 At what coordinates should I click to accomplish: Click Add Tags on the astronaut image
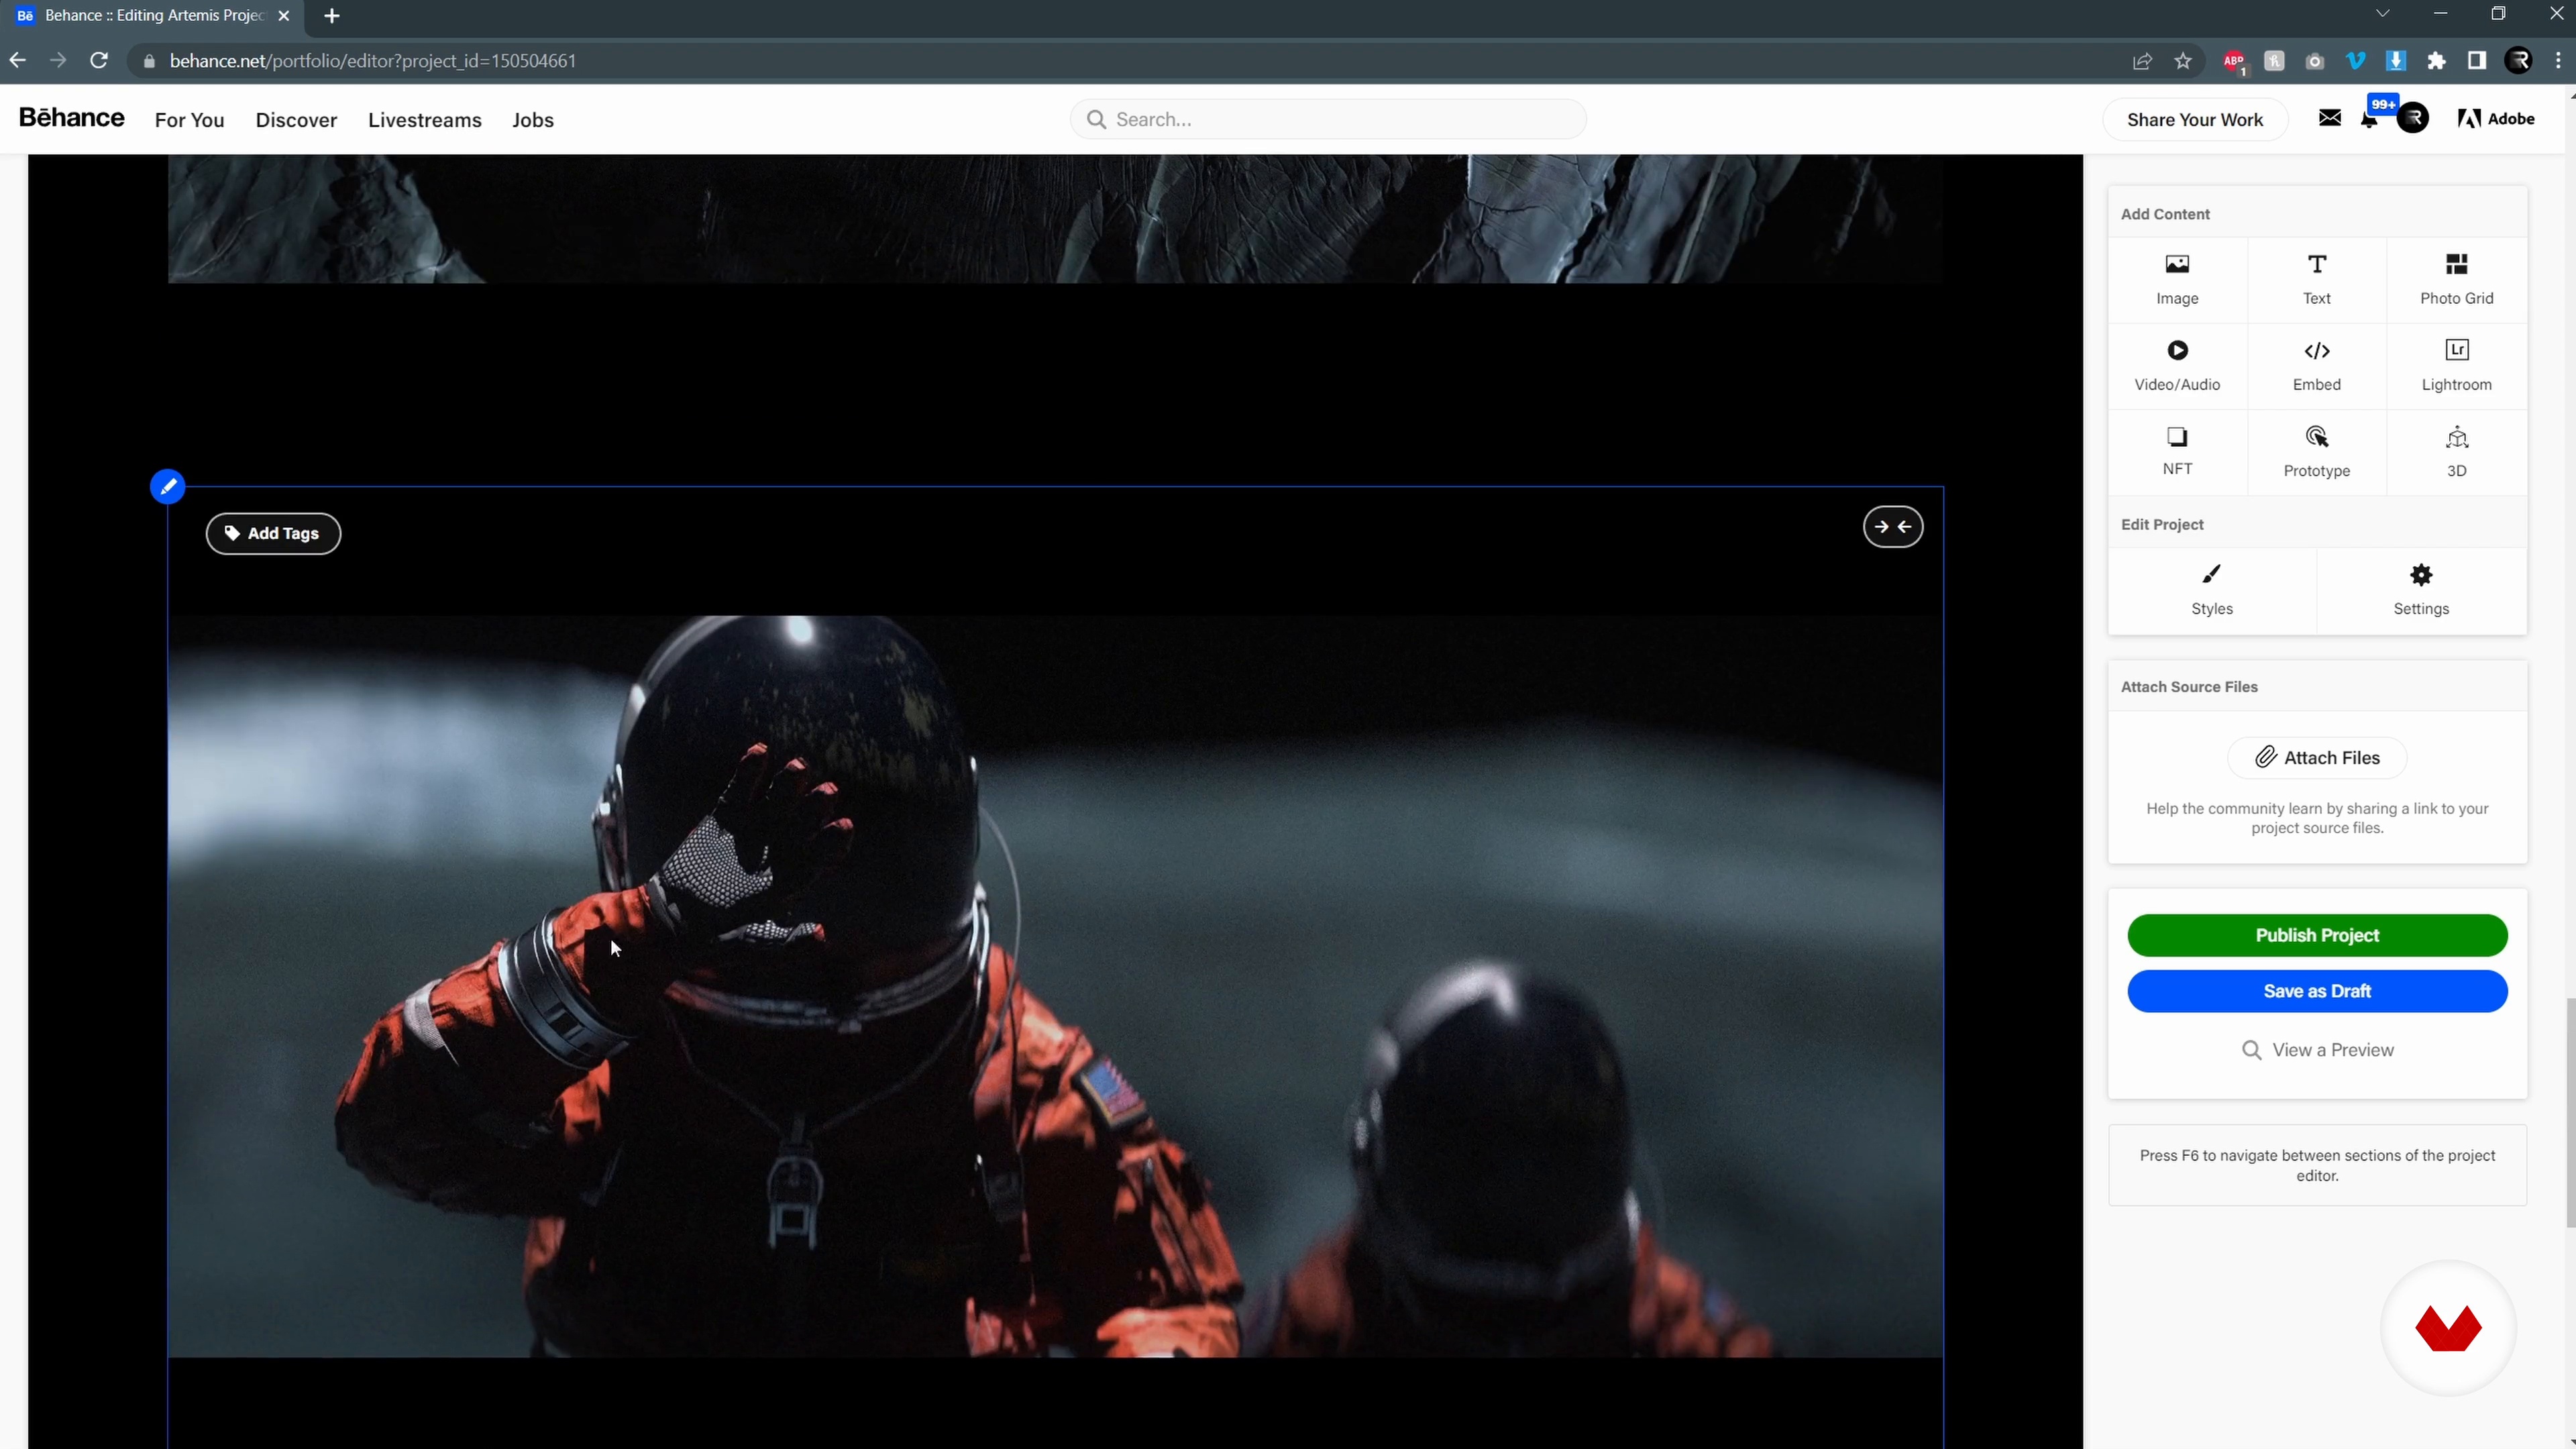[273, 533]
